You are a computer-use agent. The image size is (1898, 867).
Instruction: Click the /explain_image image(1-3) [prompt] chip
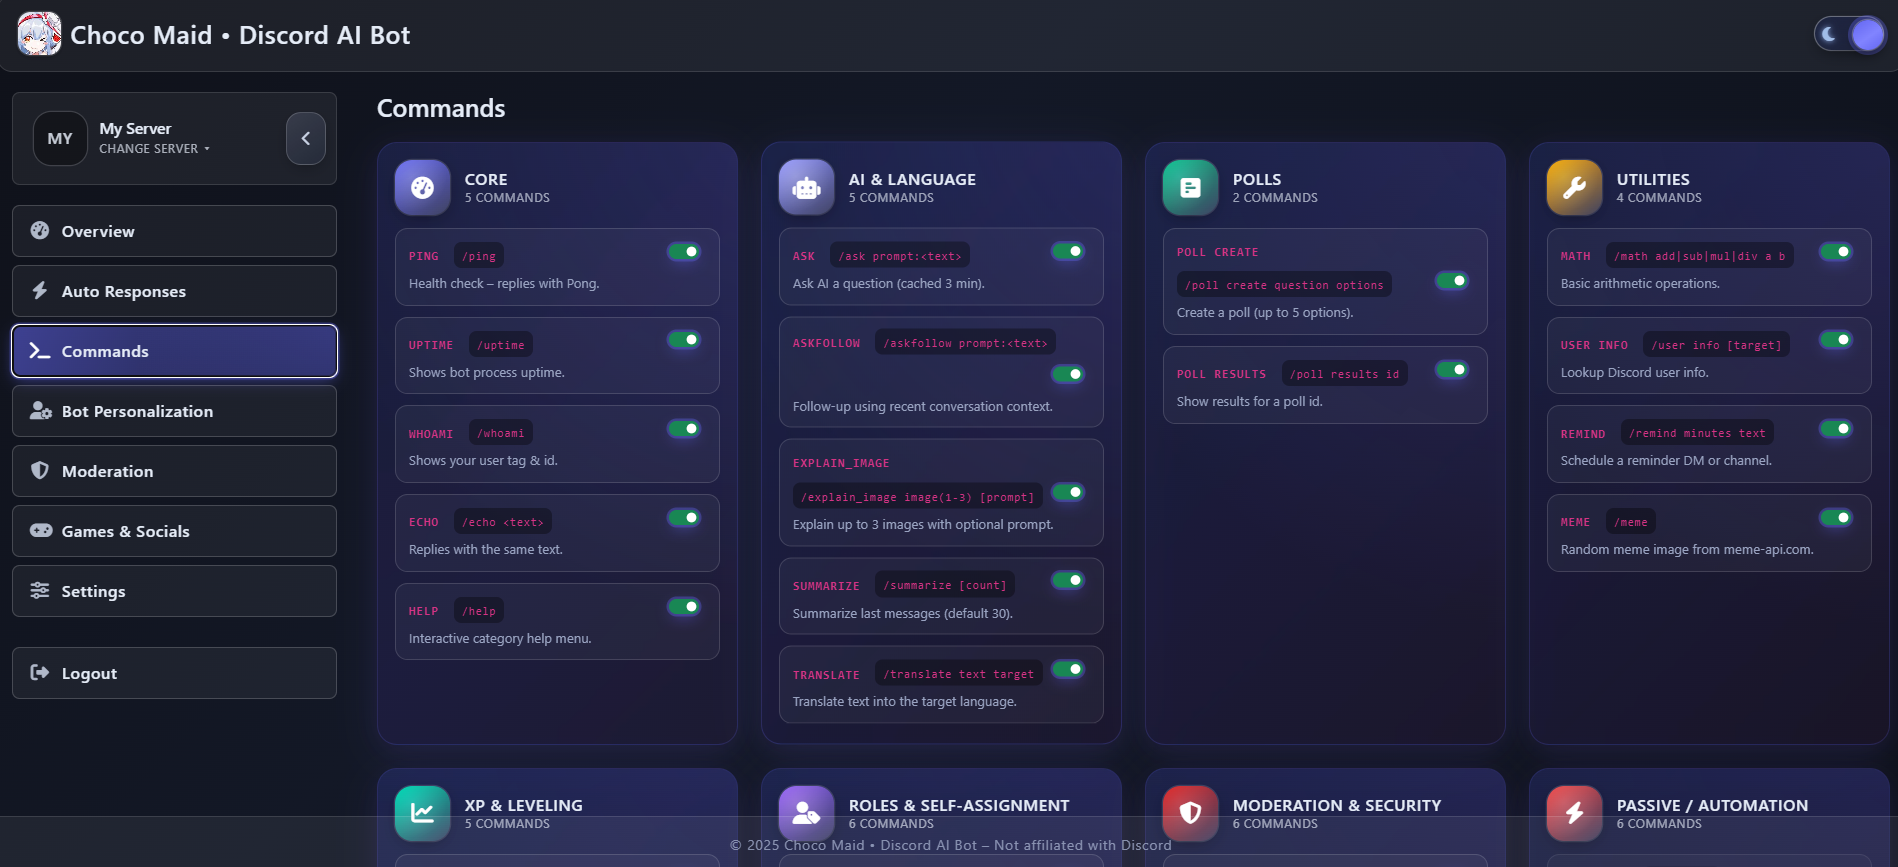pyautogui.click(x=917, y=497)
